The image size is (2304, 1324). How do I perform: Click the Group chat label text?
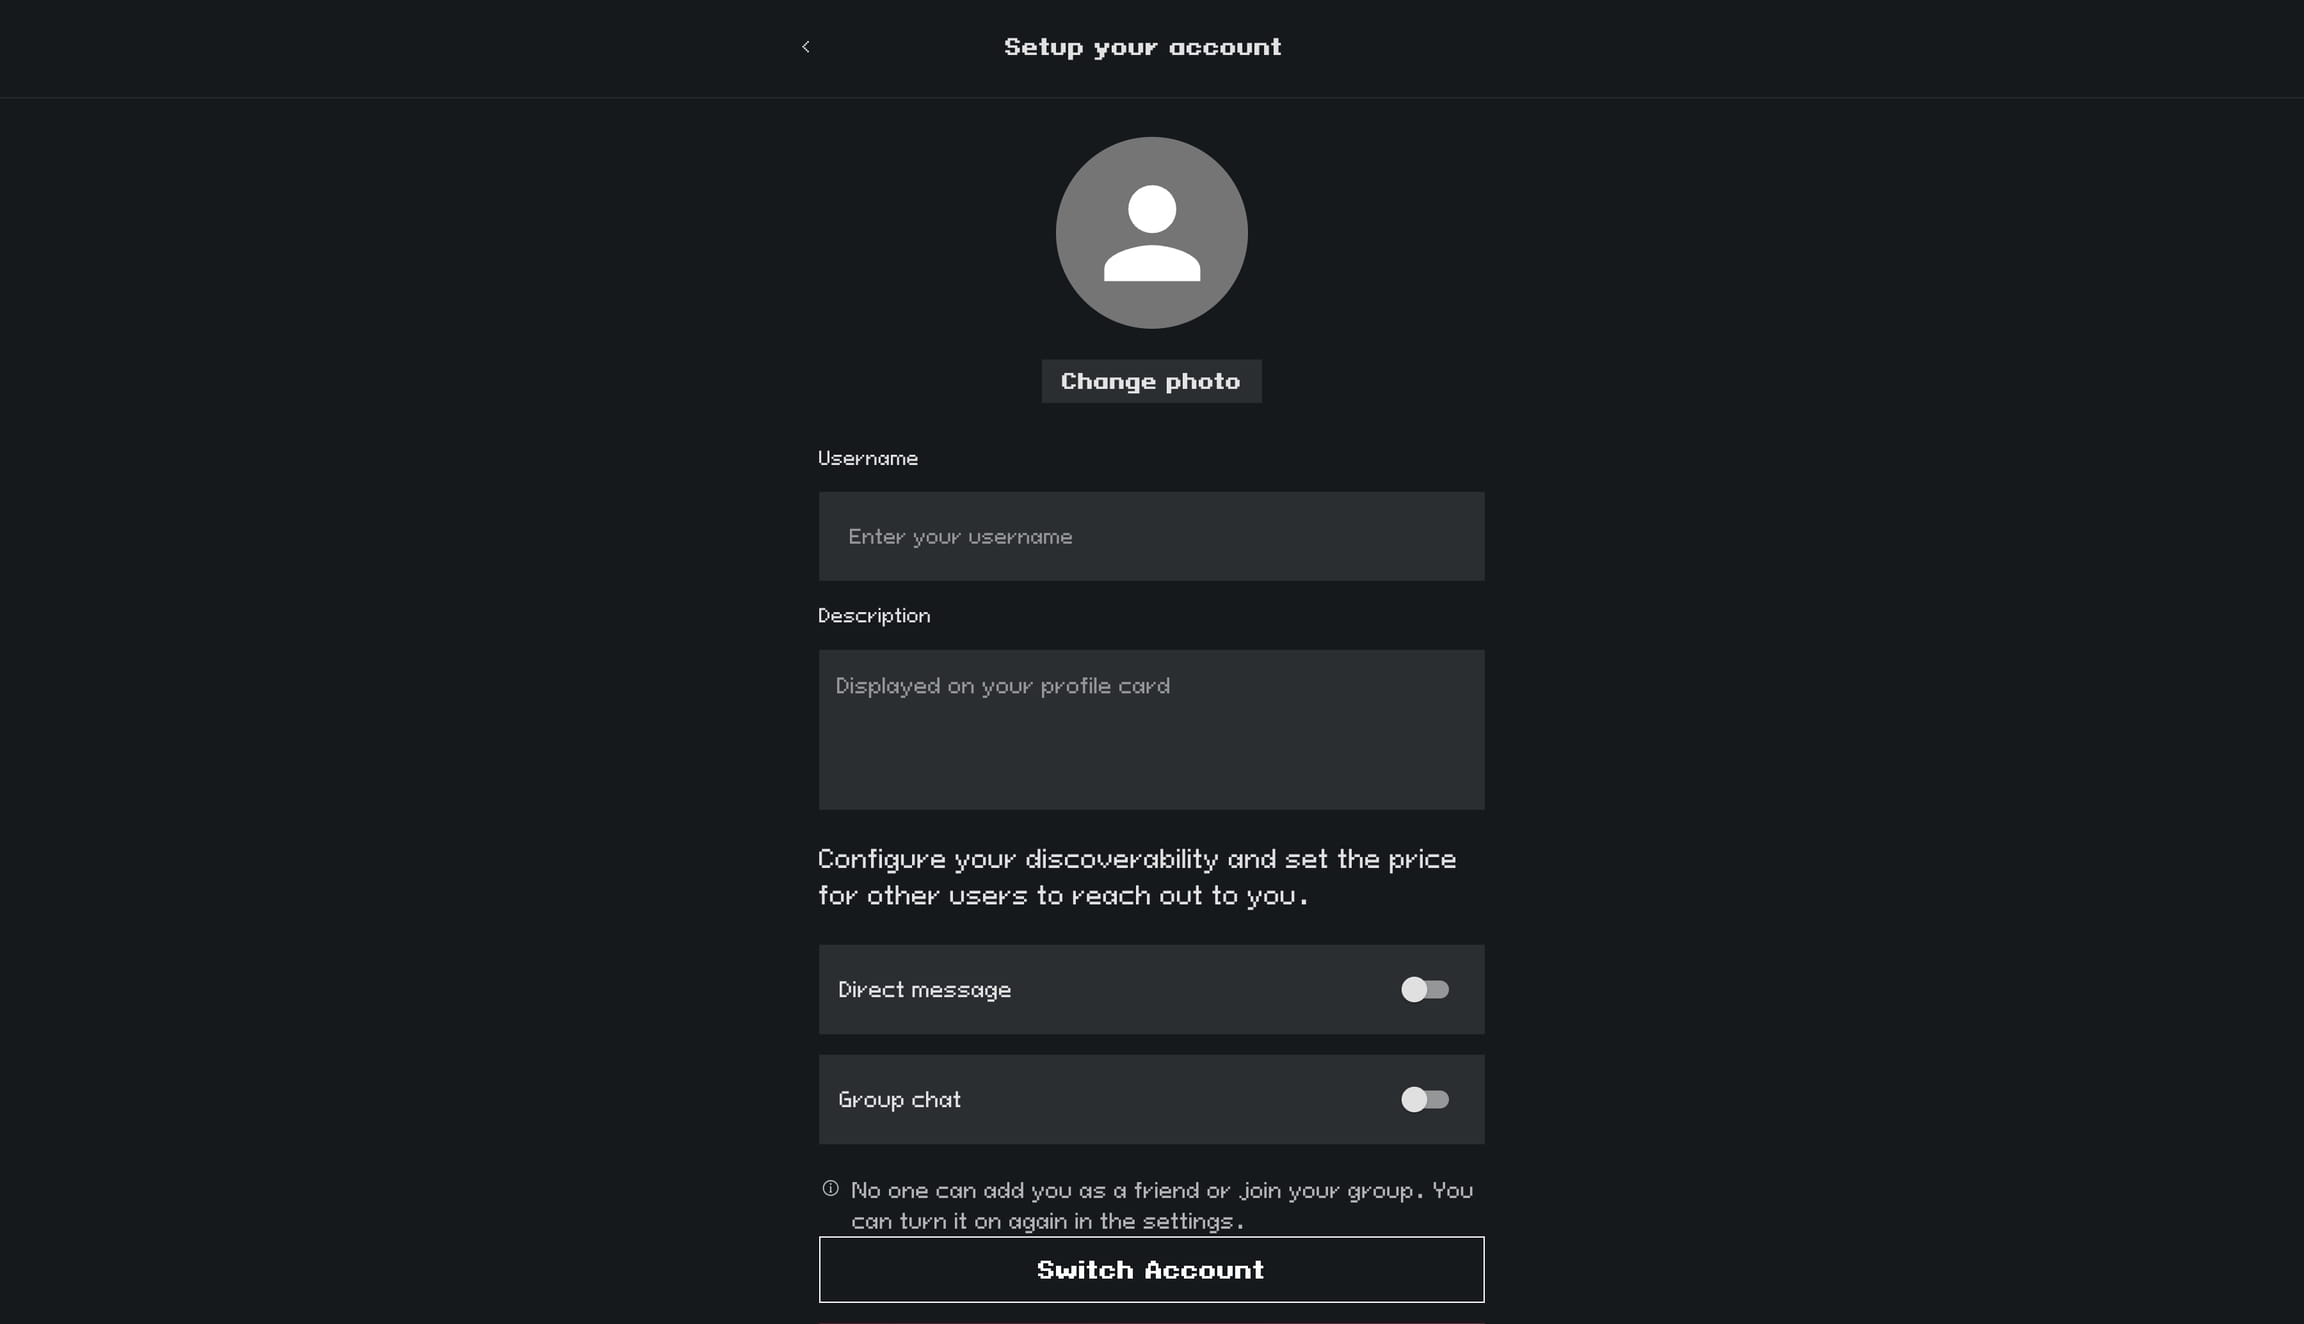[899, 1100]
